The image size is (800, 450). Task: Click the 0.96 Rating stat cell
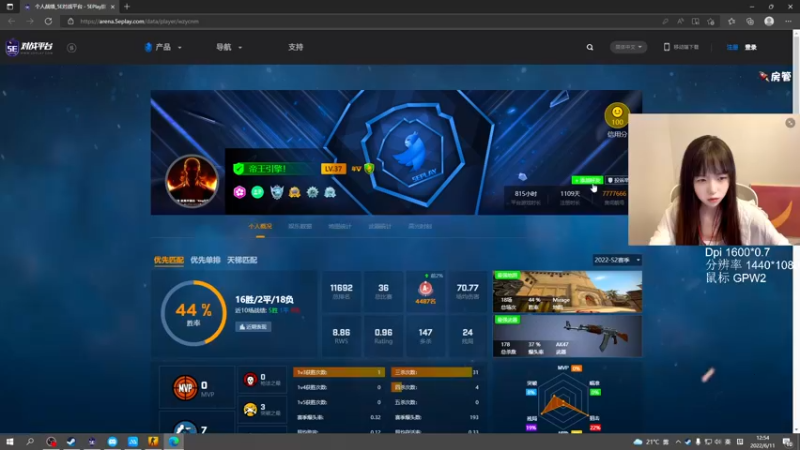coord(383,335)
